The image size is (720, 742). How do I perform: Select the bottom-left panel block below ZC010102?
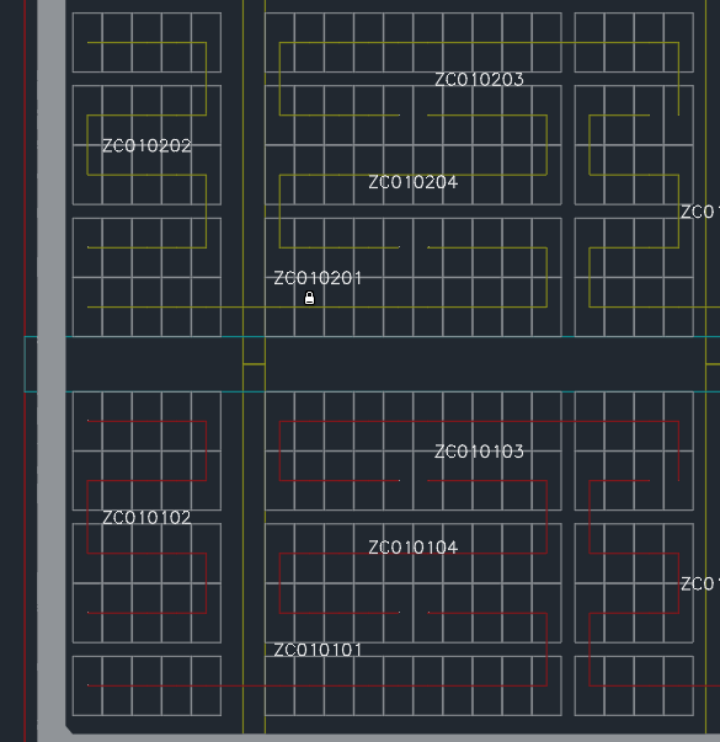click(147, 686)
